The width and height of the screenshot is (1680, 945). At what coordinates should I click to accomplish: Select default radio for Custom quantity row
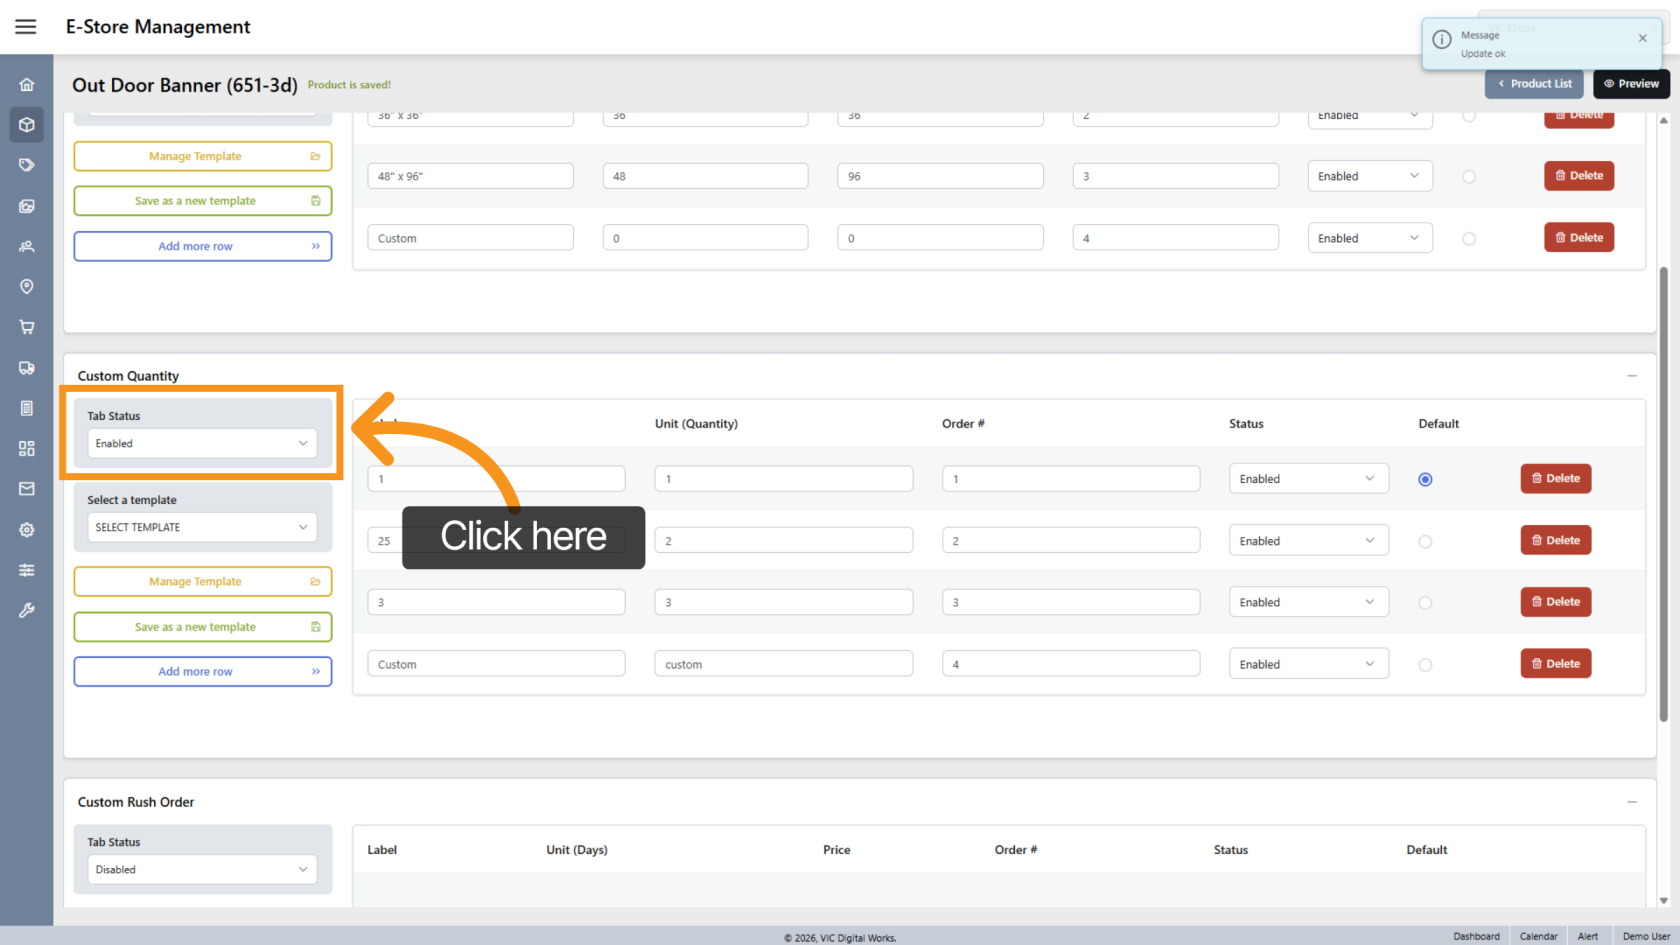click(1425, 665)
